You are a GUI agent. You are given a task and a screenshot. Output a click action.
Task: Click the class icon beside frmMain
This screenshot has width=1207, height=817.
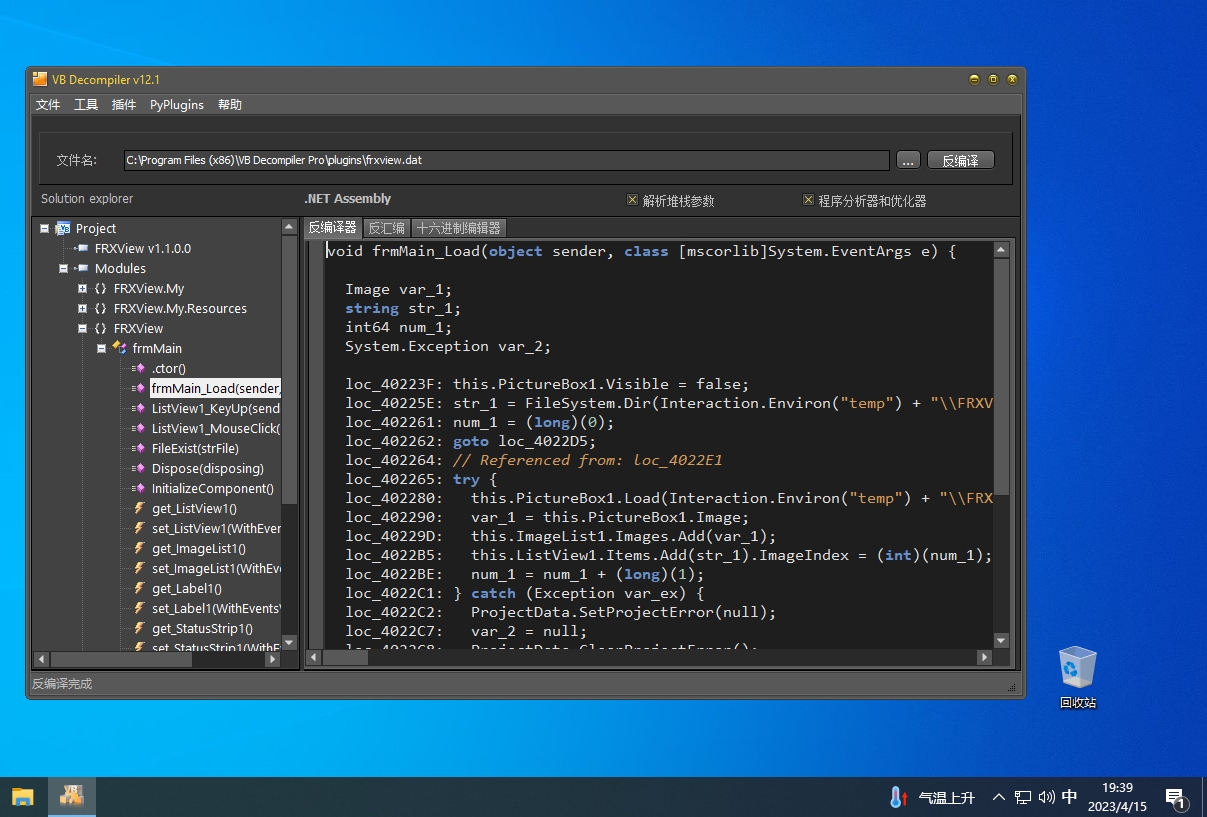coord(120,348)
